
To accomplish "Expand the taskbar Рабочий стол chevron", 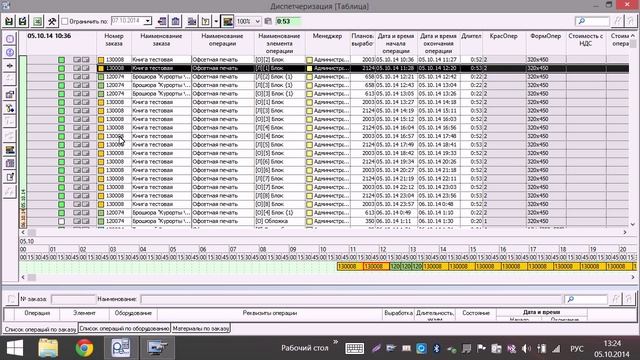I will tap(336, 343).
